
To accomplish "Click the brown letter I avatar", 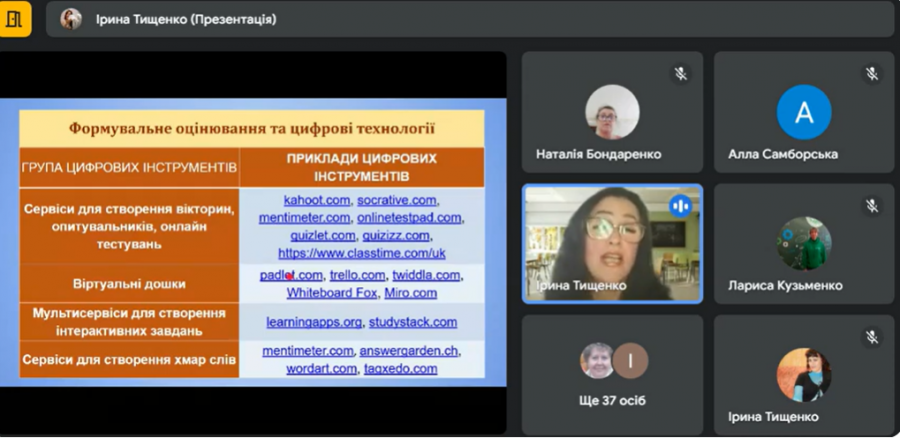I will (x=630, y=361).
